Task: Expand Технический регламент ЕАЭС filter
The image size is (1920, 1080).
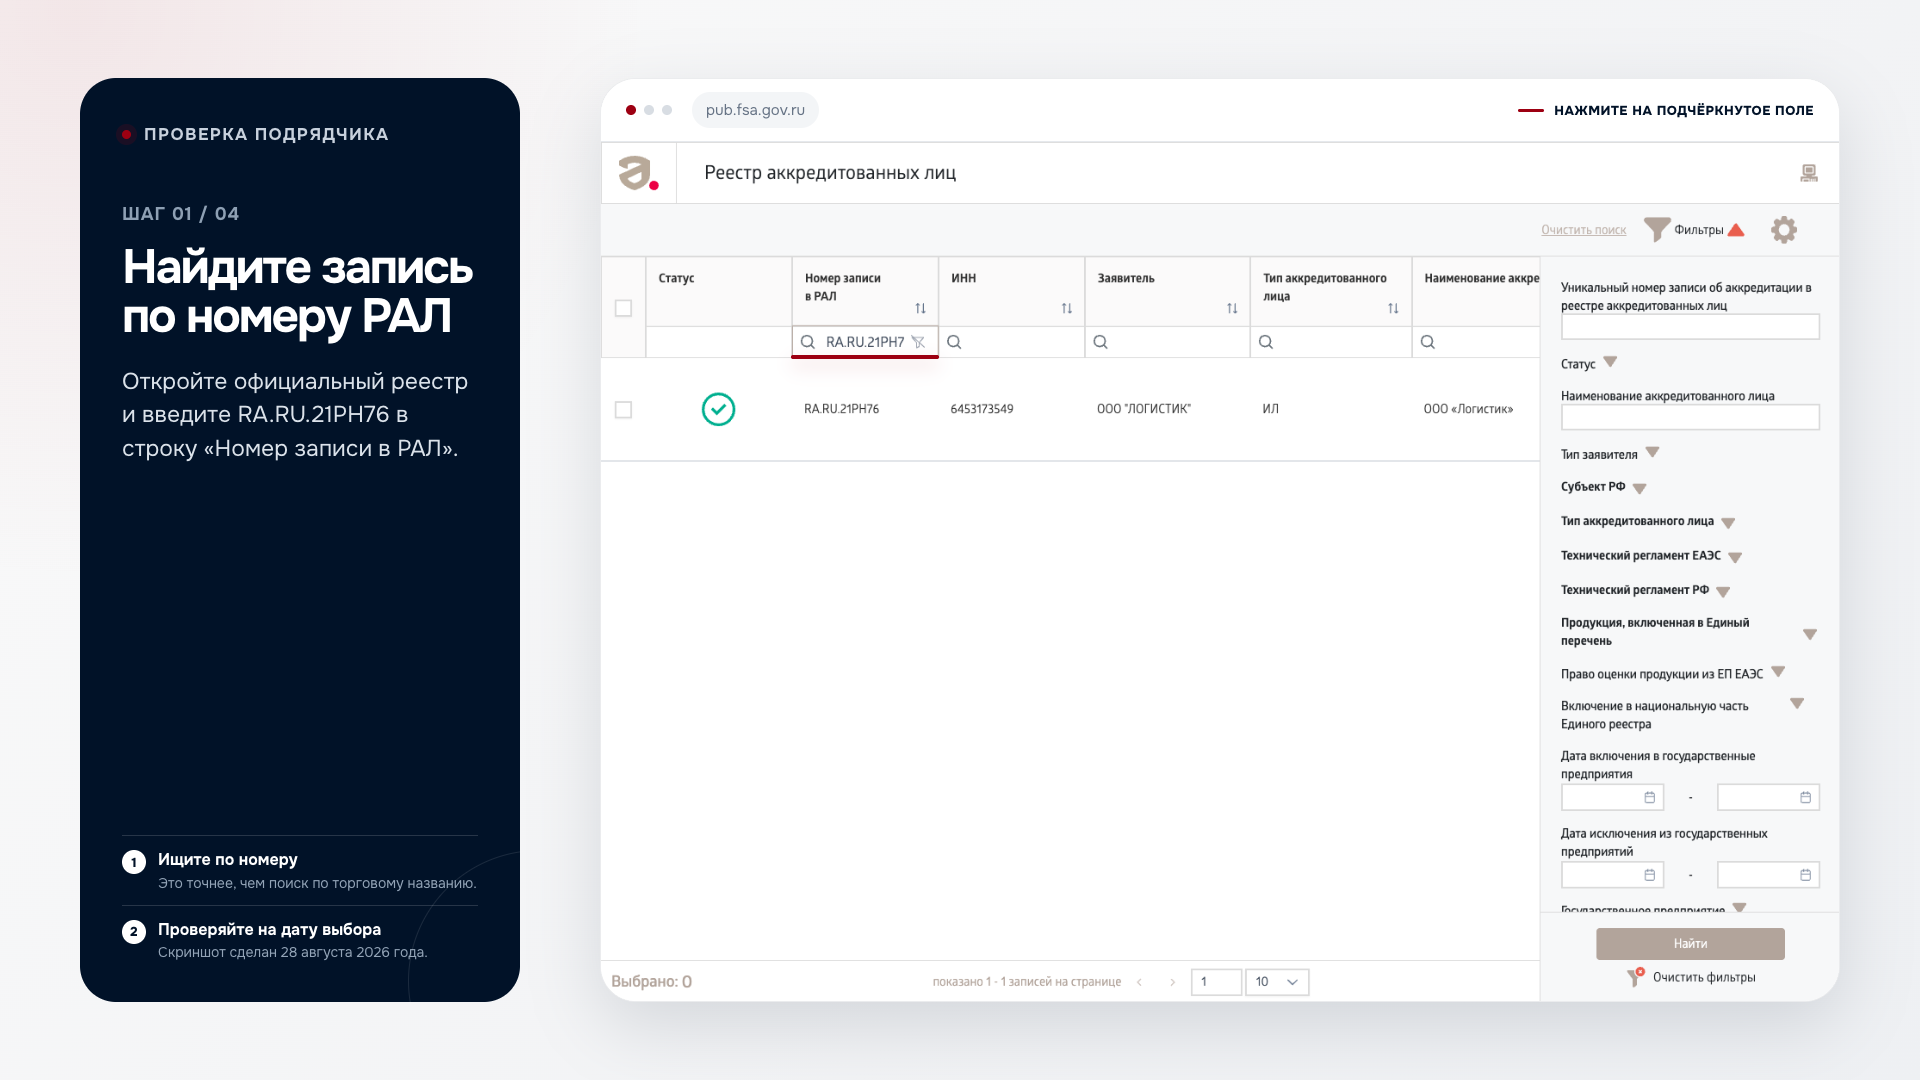Action: pos(1735,557)
